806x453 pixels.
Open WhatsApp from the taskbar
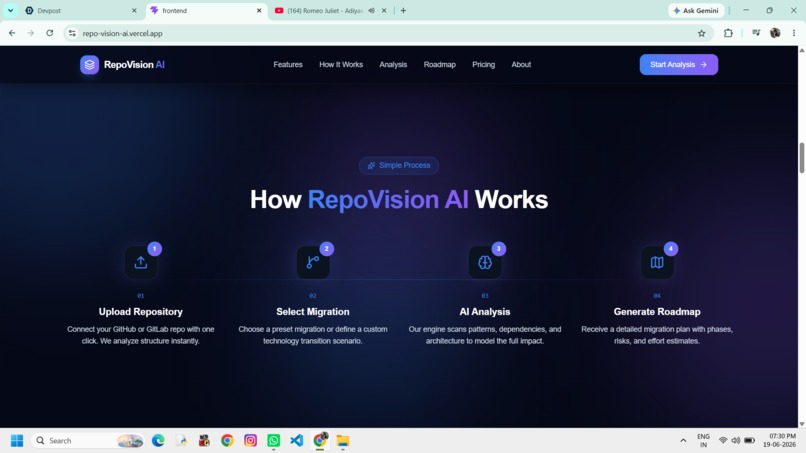click(x=273, y=441)
